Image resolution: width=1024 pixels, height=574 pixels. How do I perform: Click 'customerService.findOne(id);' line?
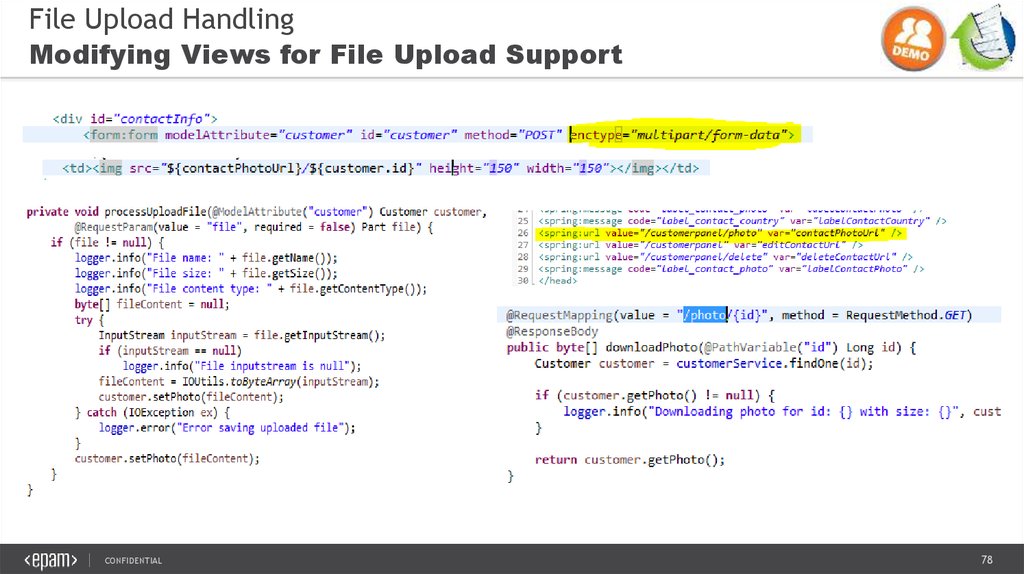(704, 363)
